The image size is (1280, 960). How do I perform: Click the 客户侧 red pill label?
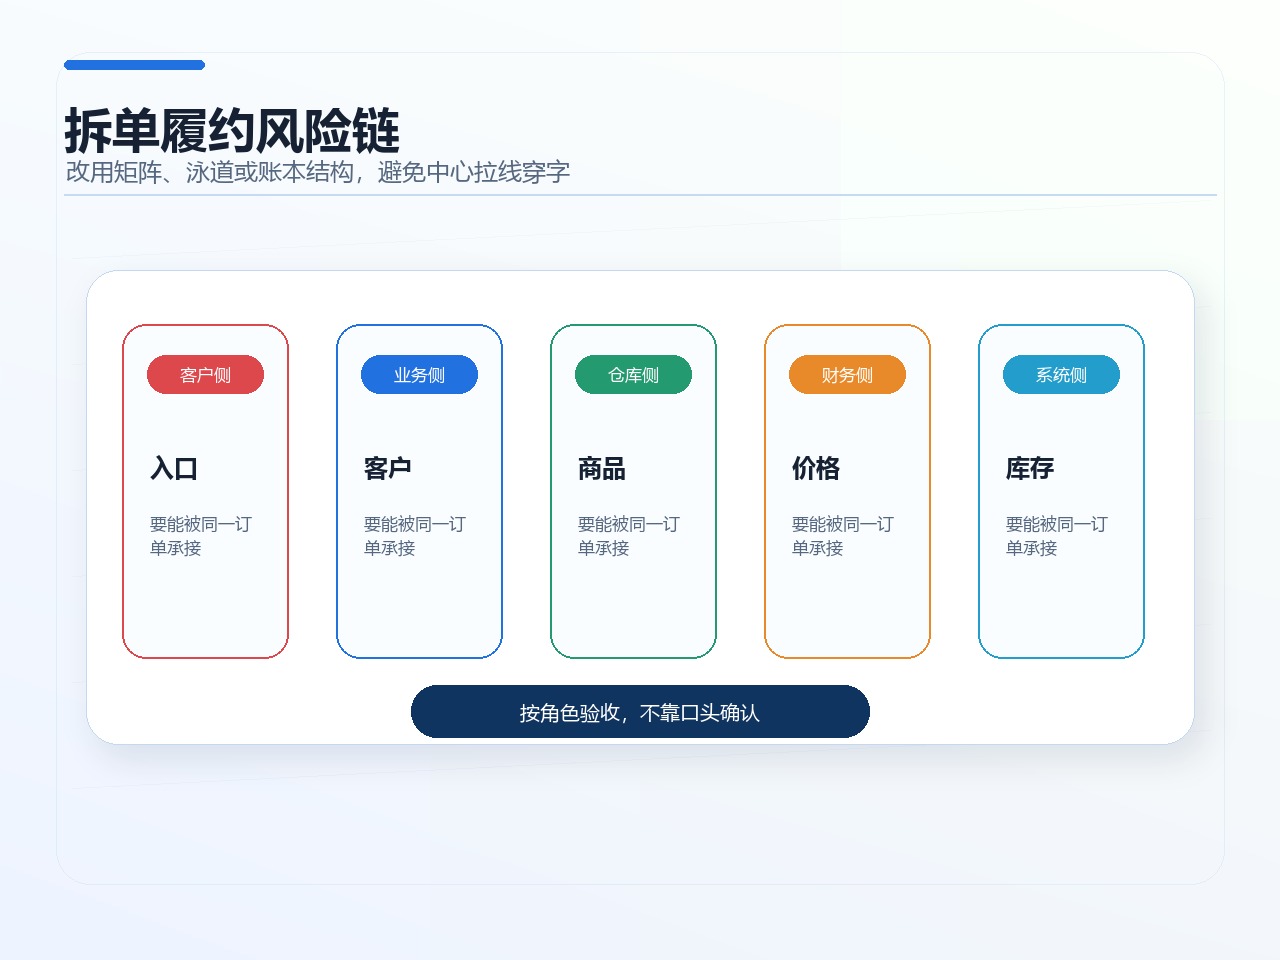tap(205, 375)
